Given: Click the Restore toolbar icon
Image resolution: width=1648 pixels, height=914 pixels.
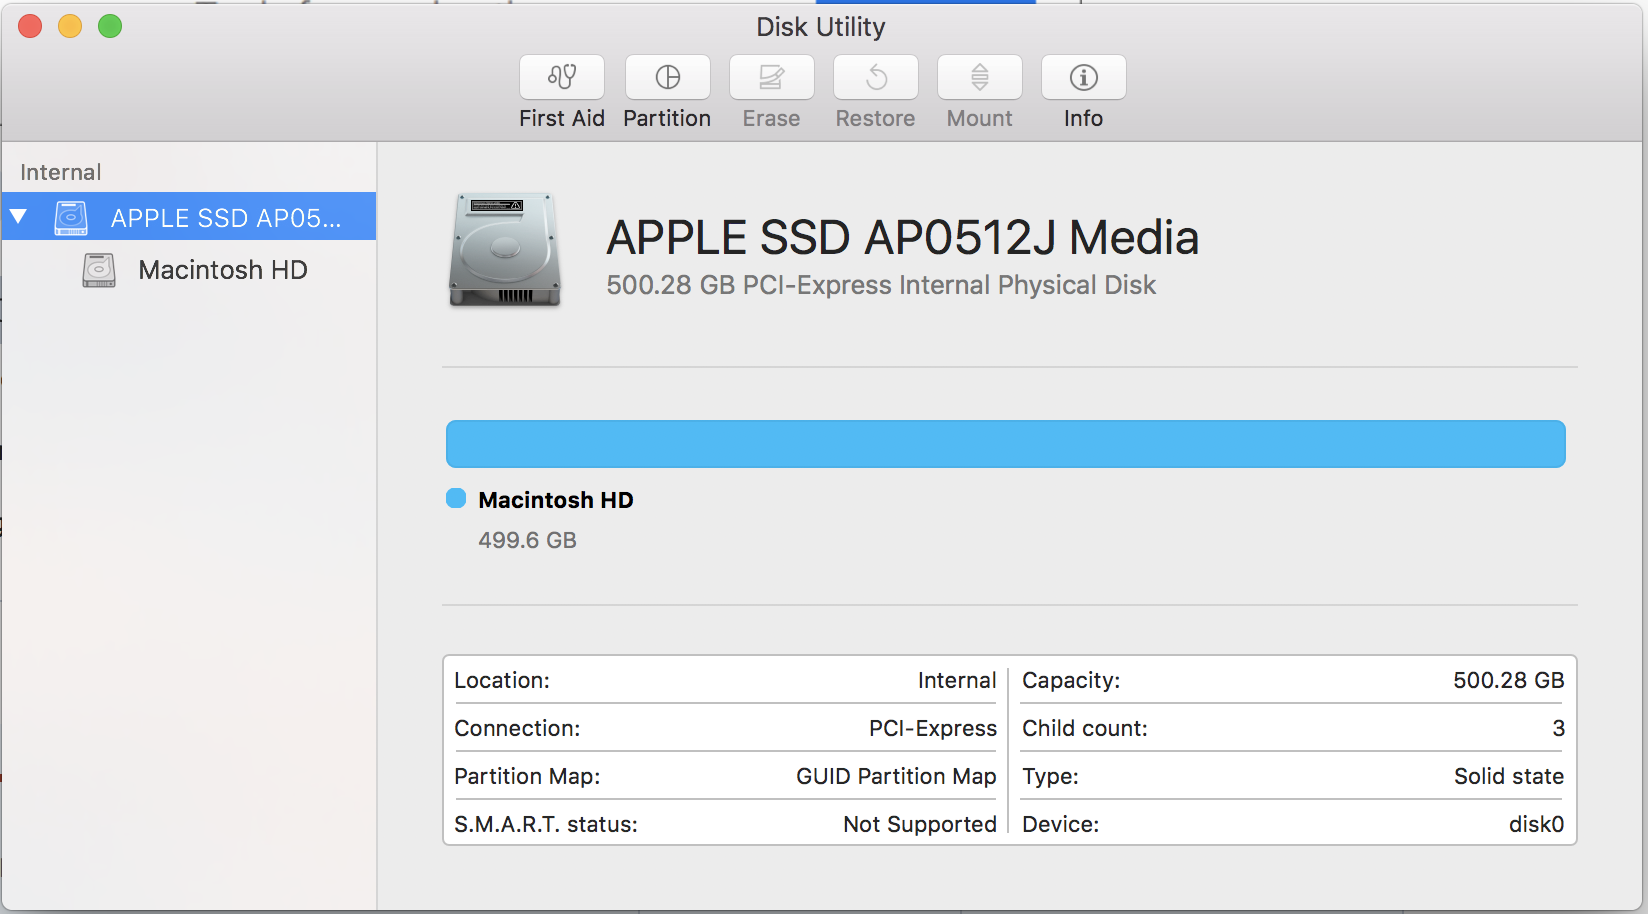Looking at the screenshot, I should [x=875, y=78].
